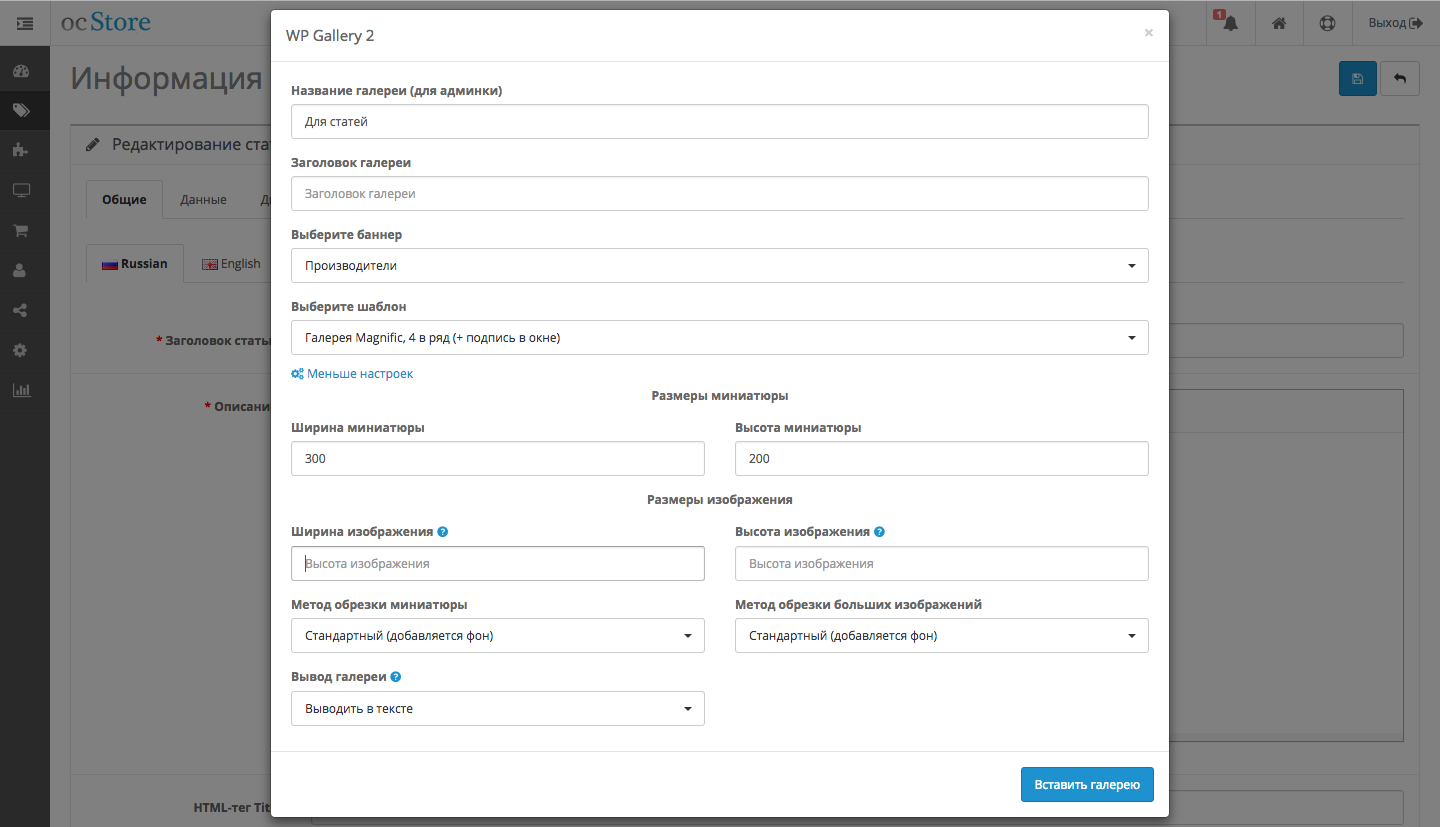Screen dimensions: 1440x827
Task: Click the bar chart reports icon
Action: pyautogui.click(x=21, y=390)
